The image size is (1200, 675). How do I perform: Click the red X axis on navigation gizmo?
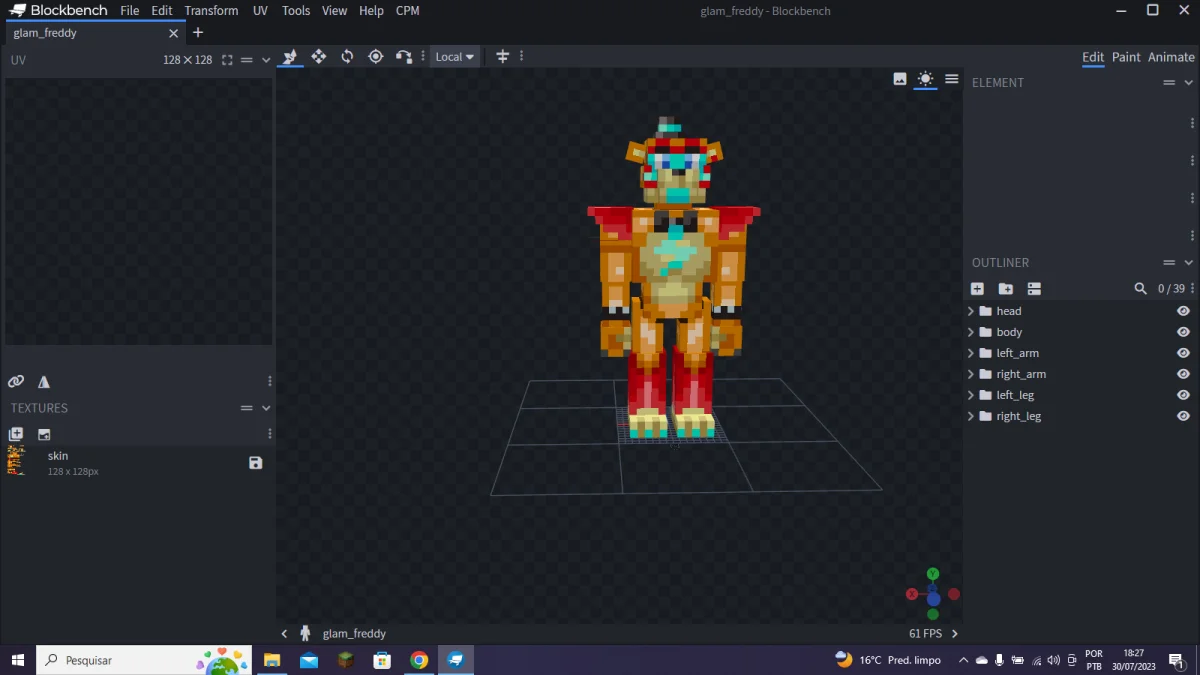pyautogui.click(x=911, y=594)
